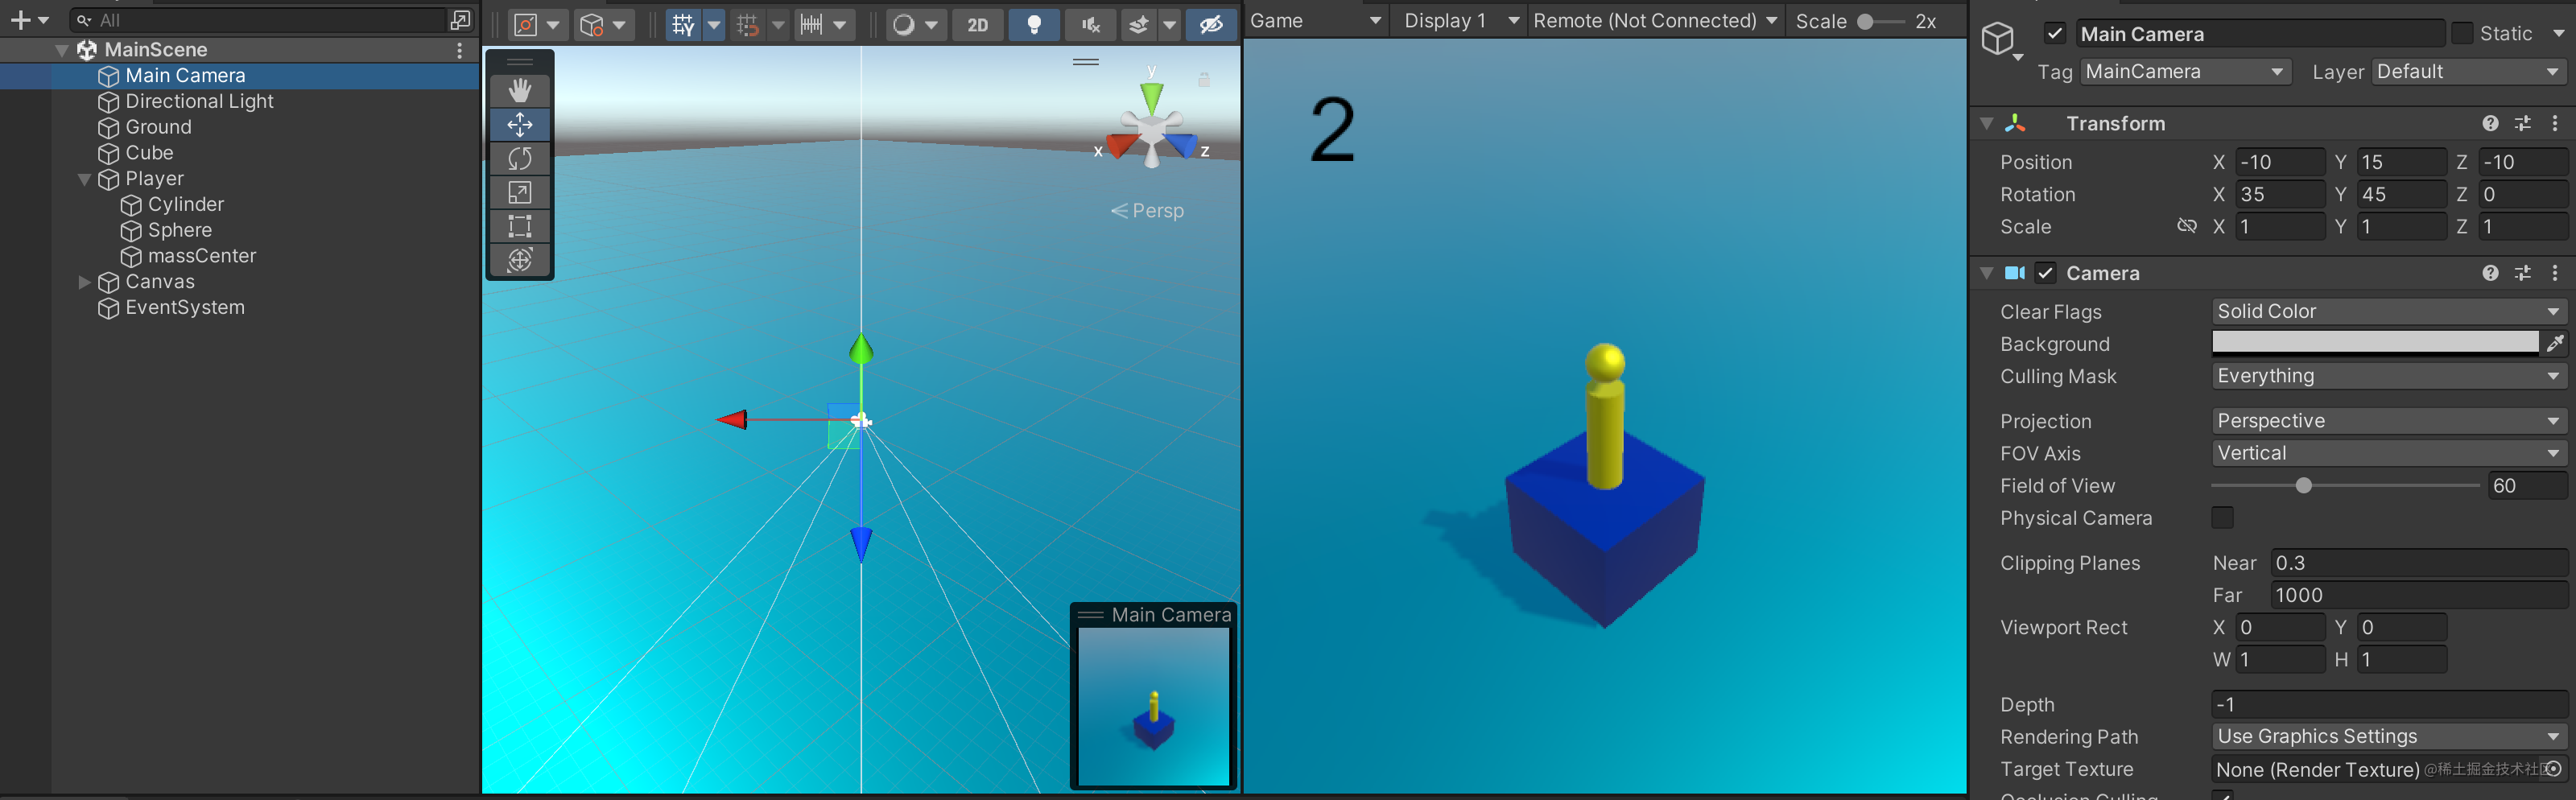Open the FOV Axis dropdown
Image resolution: width=2576 pixels, height=800 pixels.
pyautogui.click(x=2389, y=453)
